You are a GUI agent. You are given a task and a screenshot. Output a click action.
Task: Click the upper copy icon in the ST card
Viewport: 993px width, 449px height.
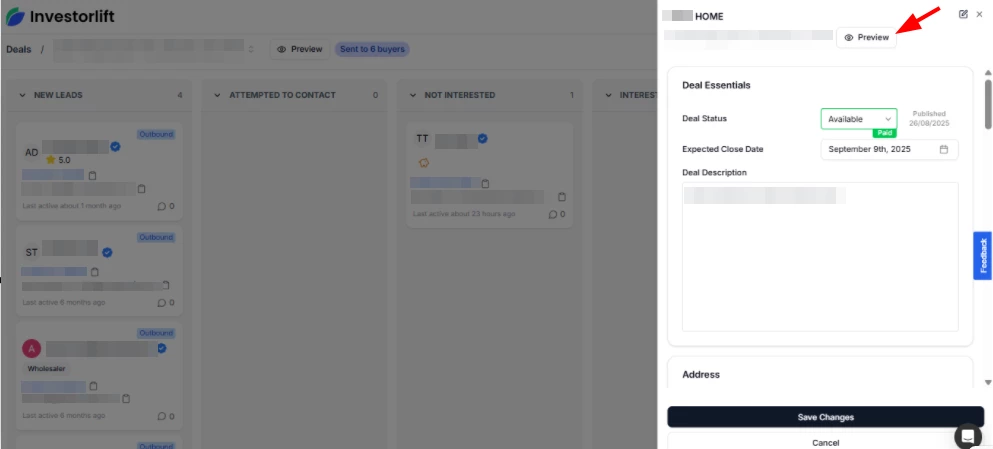tap(95, 272)
